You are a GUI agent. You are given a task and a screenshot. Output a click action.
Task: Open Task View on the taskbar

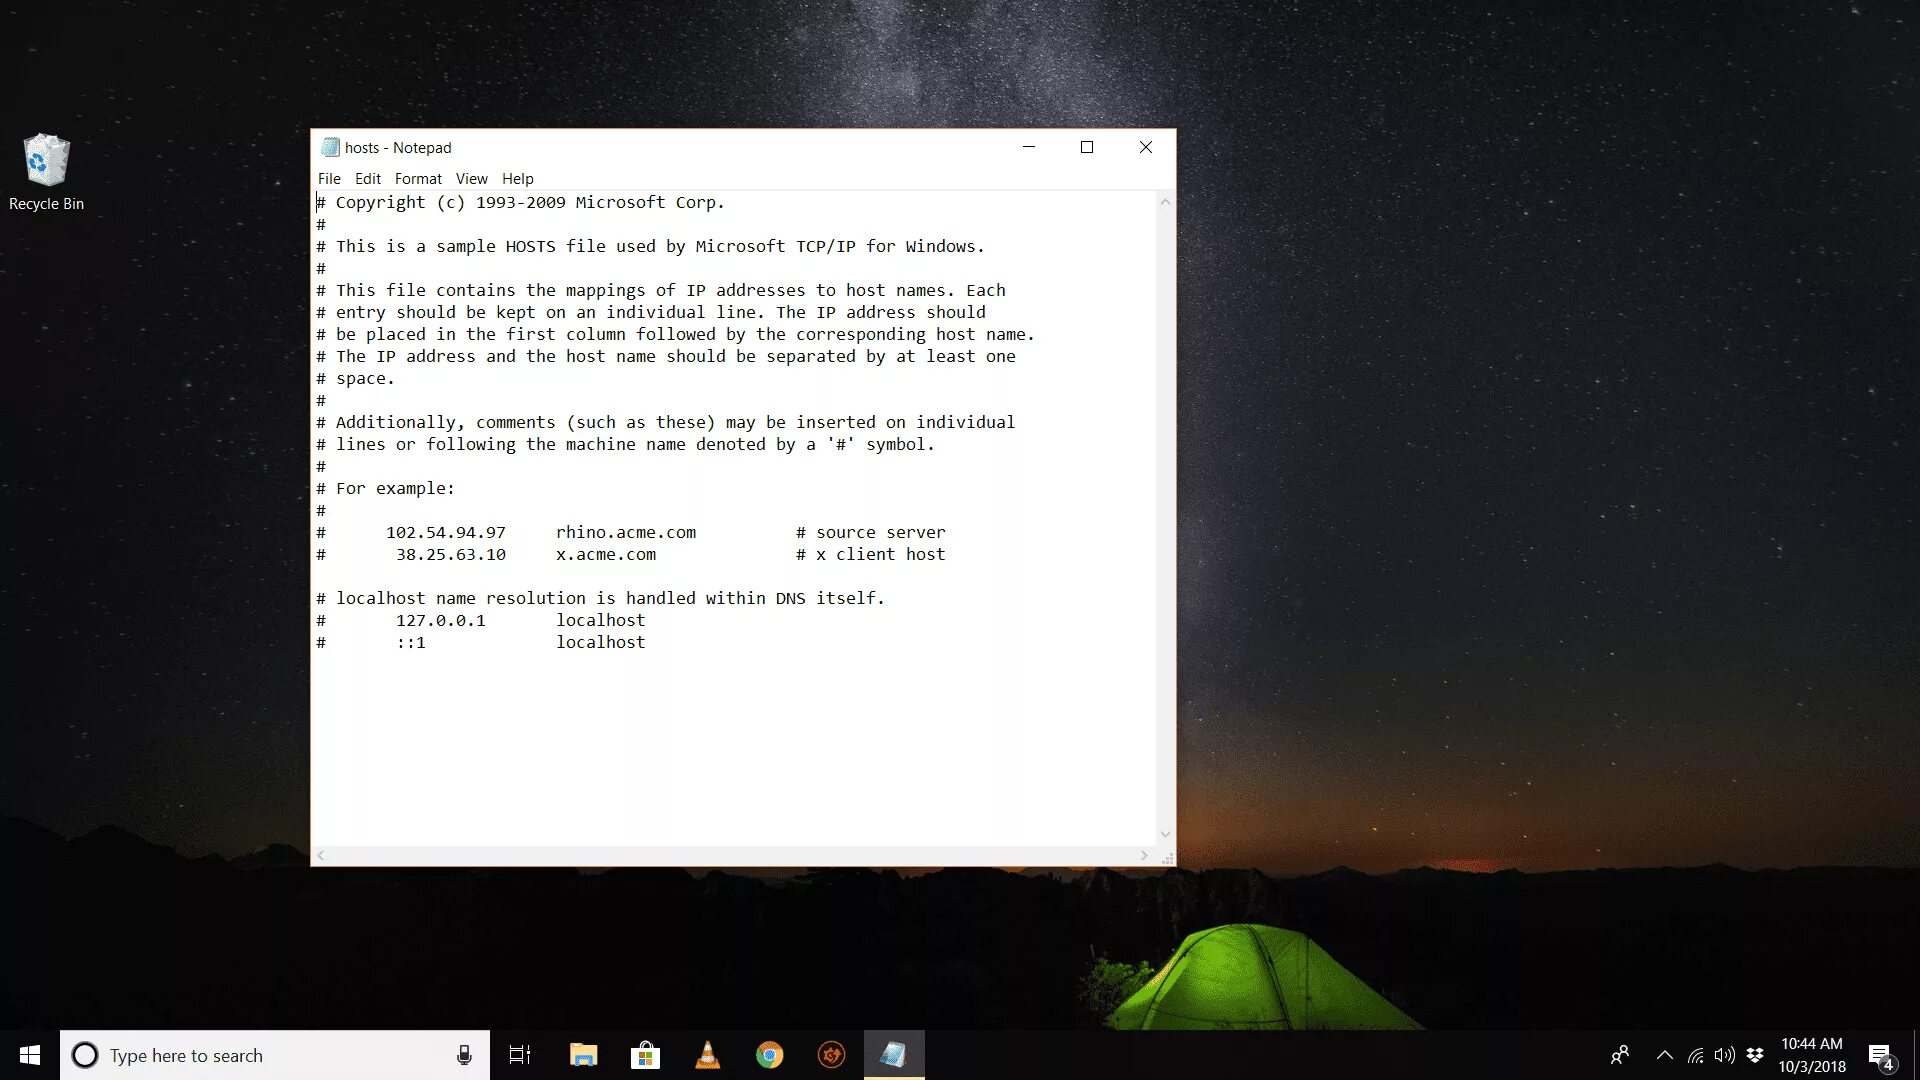pyautogui.click(x=519, y=1055)
